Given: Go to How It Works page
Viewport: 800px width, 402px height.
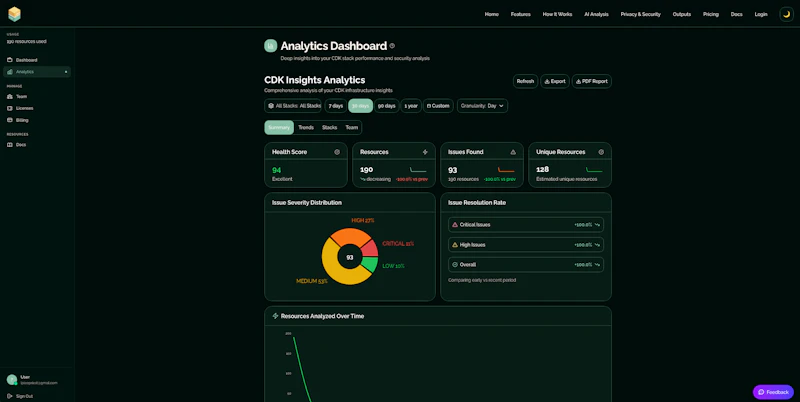Looking at the screenshot, I should pos(557,14).
